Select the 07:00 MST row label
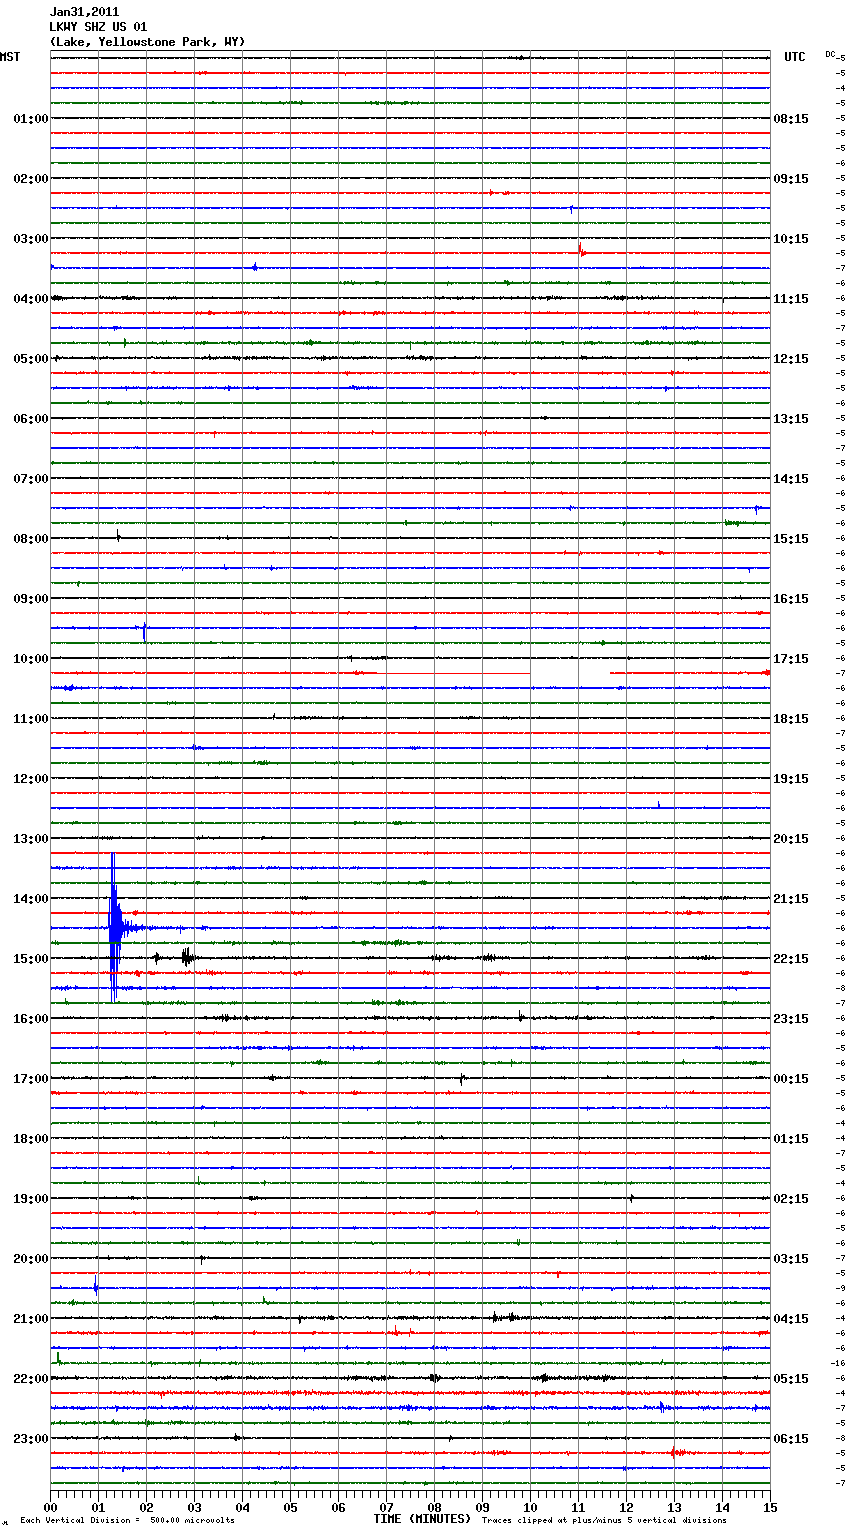Image resolution: width=850 pixels, height=1534 pixels. point(31,479)
